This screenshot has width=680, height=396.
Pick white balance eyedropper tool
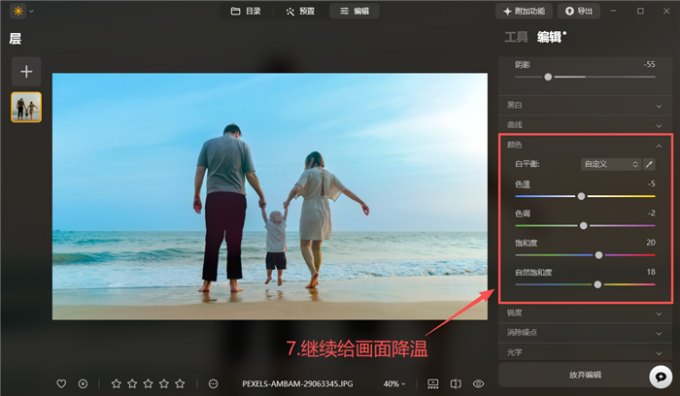click(x=649, y=164)
